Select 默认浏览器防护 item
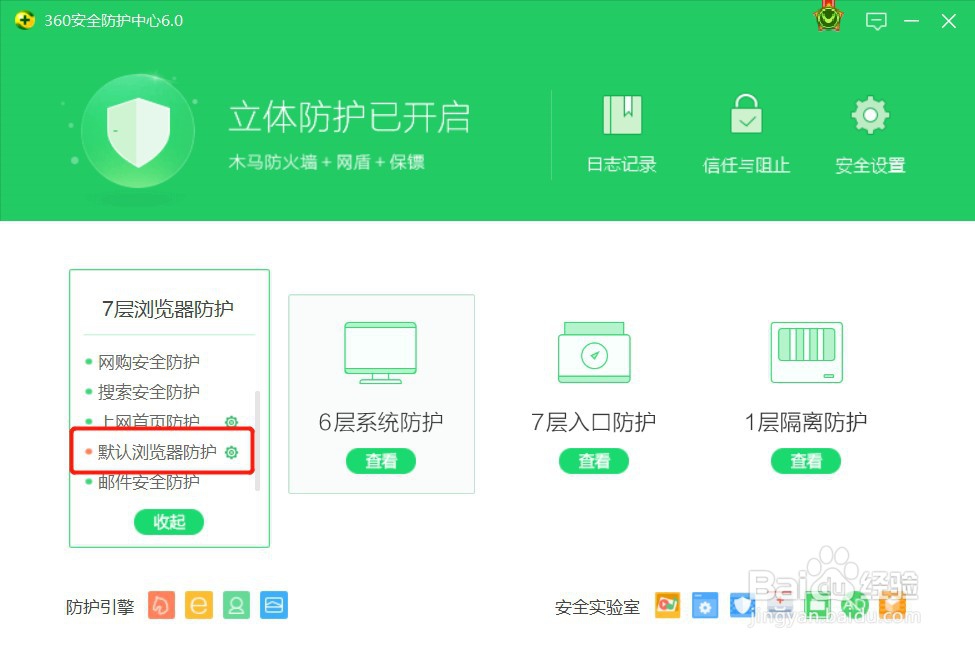This screenshot has width=975, height=650. pos(157,452)
